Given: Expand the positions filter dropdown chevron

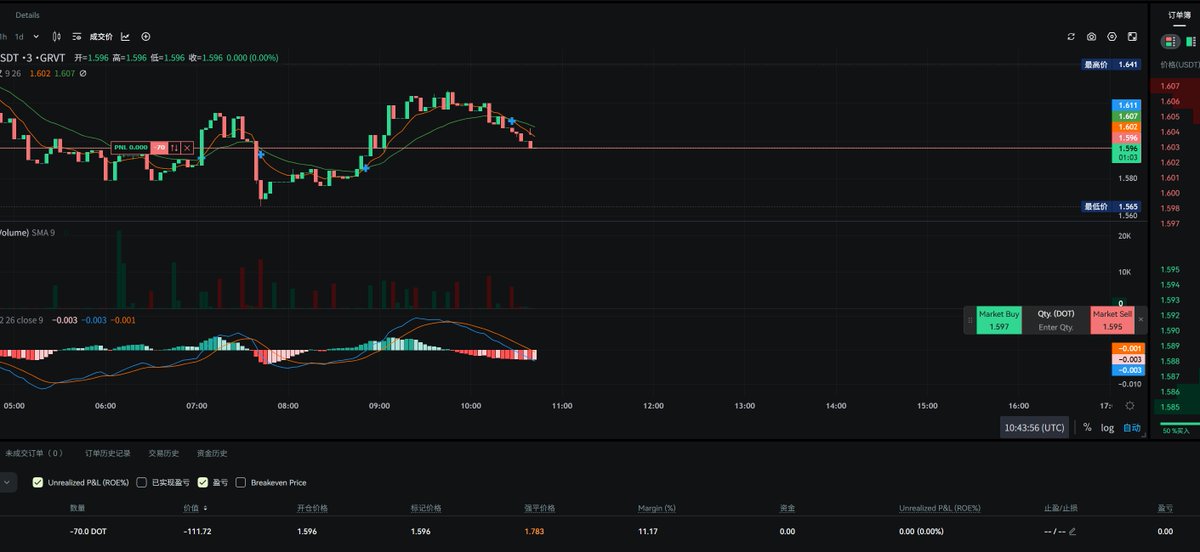Looking at the screenshot, I should pos(8,482).
